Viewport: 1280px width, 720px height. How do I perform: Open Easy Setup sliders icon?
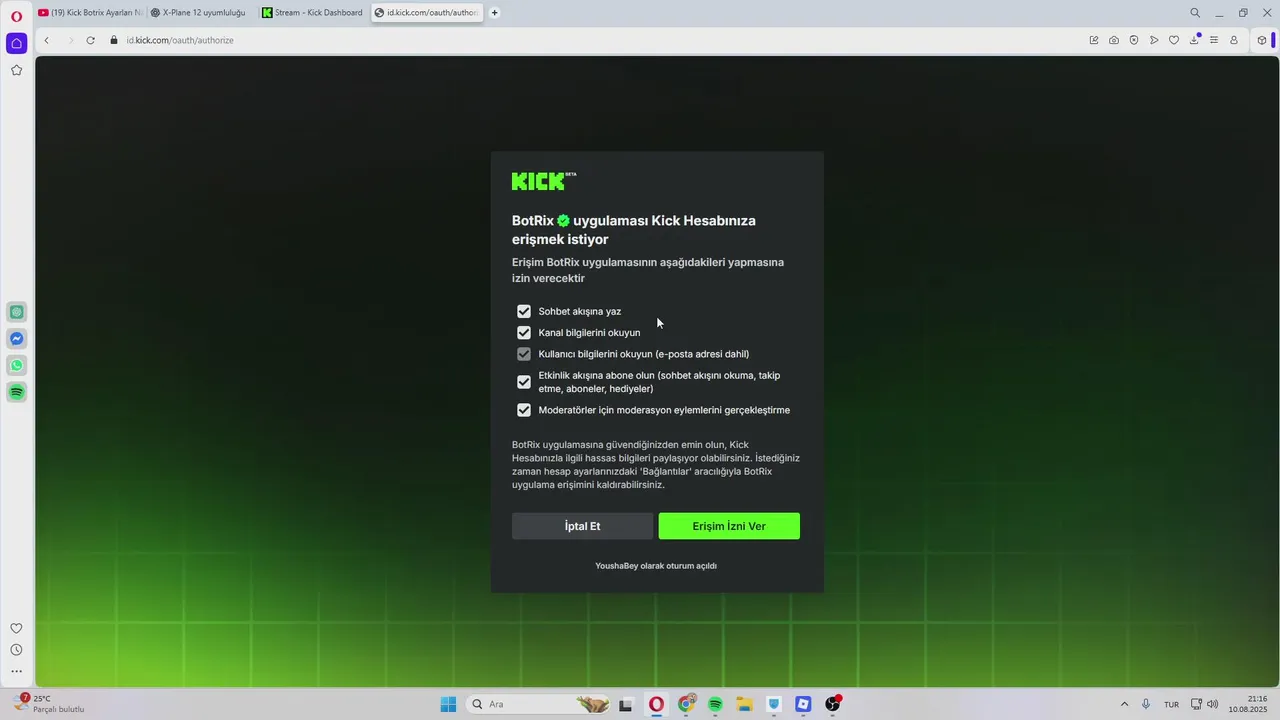[x=1214, y=40]
